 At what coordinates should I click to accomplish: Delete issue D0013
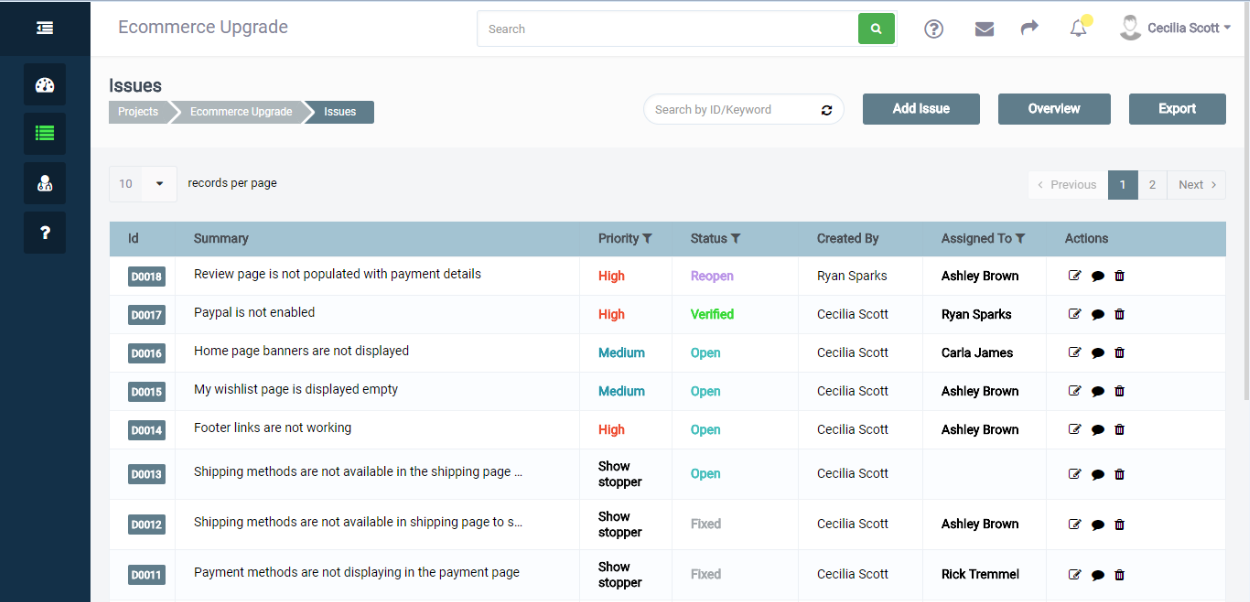coord(1120,474)
